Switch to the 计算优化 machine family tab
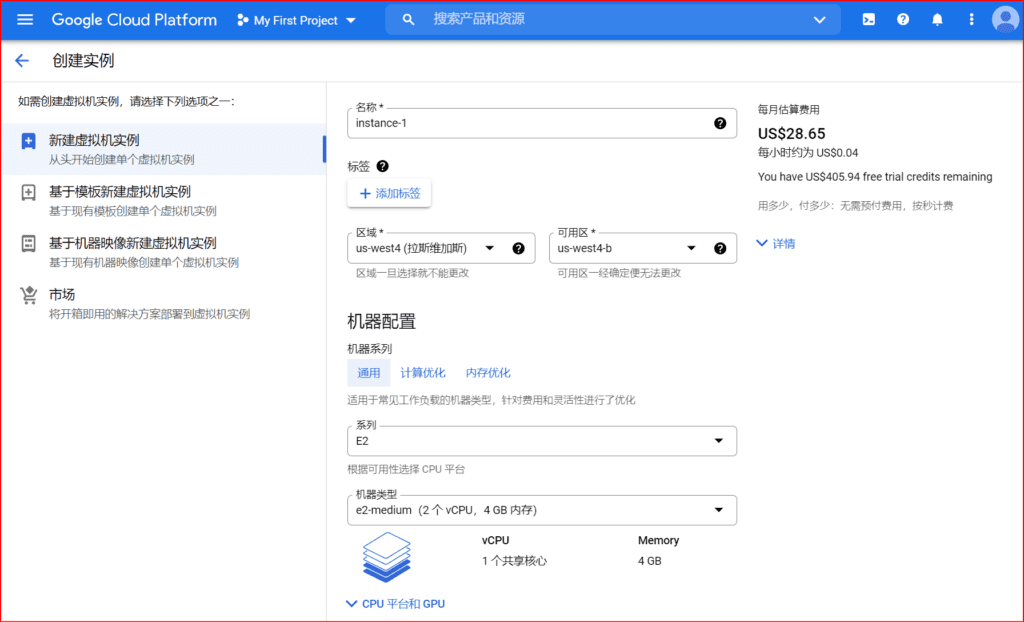 423,372
